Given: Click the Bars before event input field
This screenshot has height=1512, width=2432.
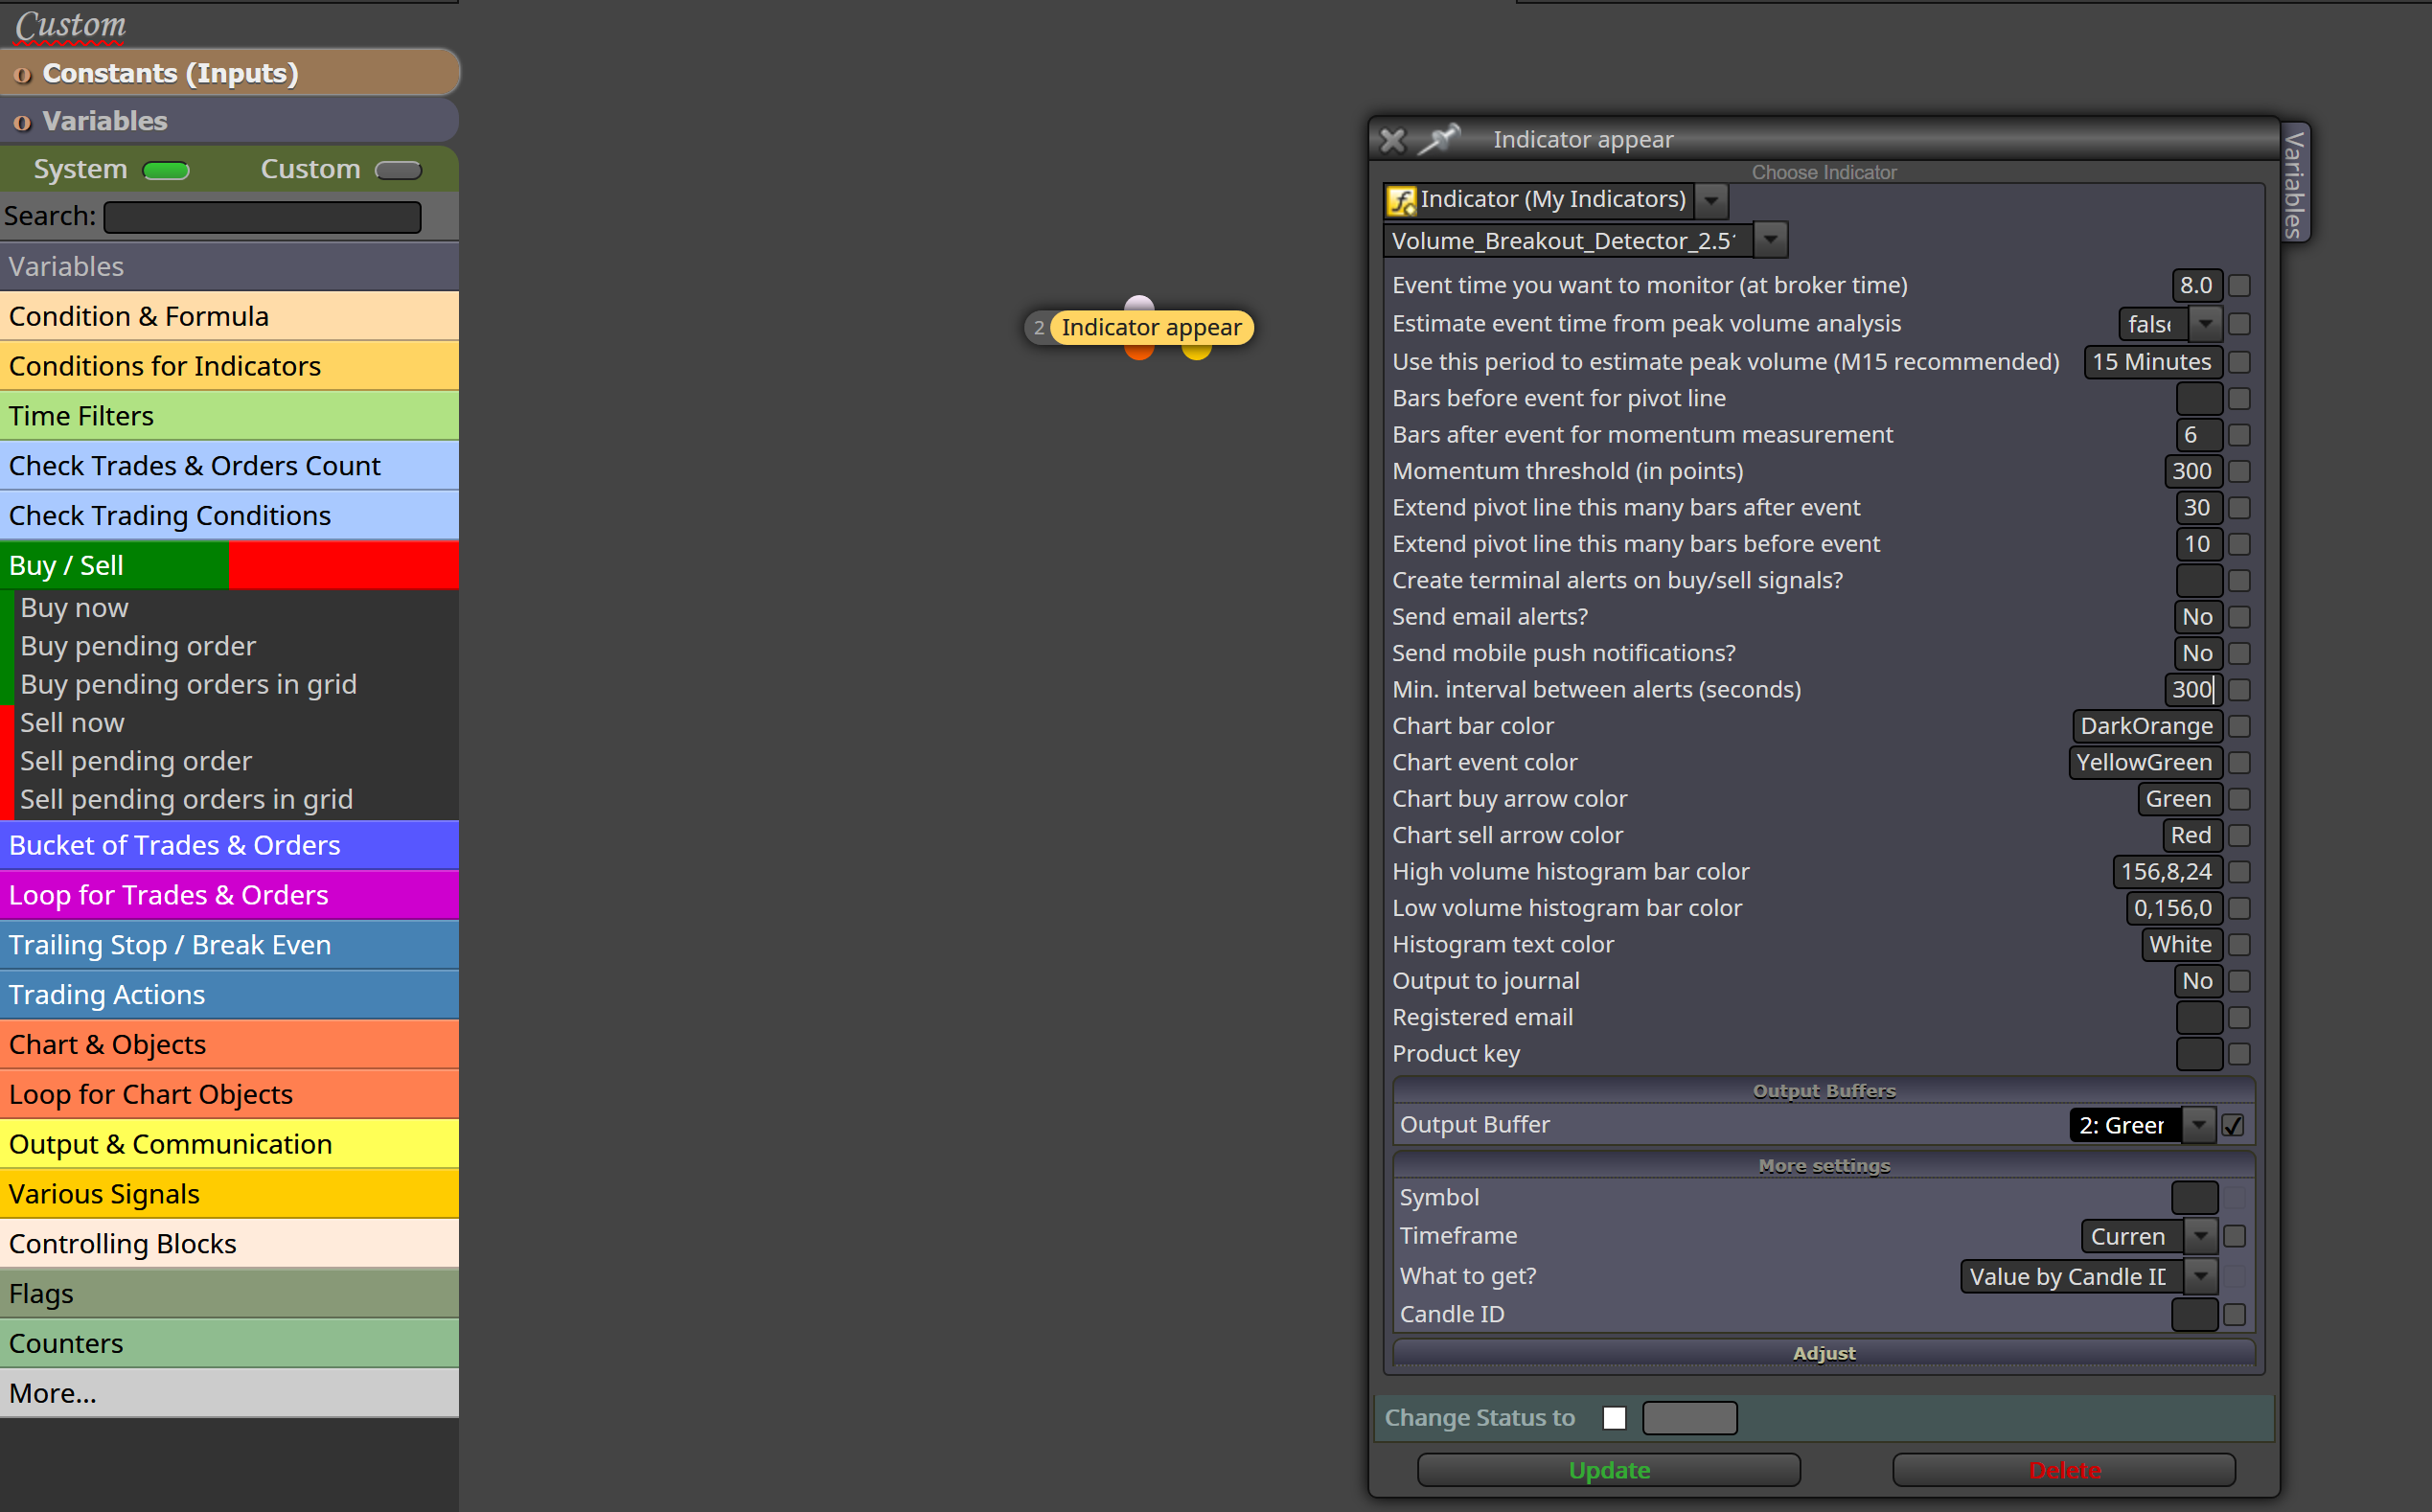Looking at the screenshot, I should point(2199,399).
